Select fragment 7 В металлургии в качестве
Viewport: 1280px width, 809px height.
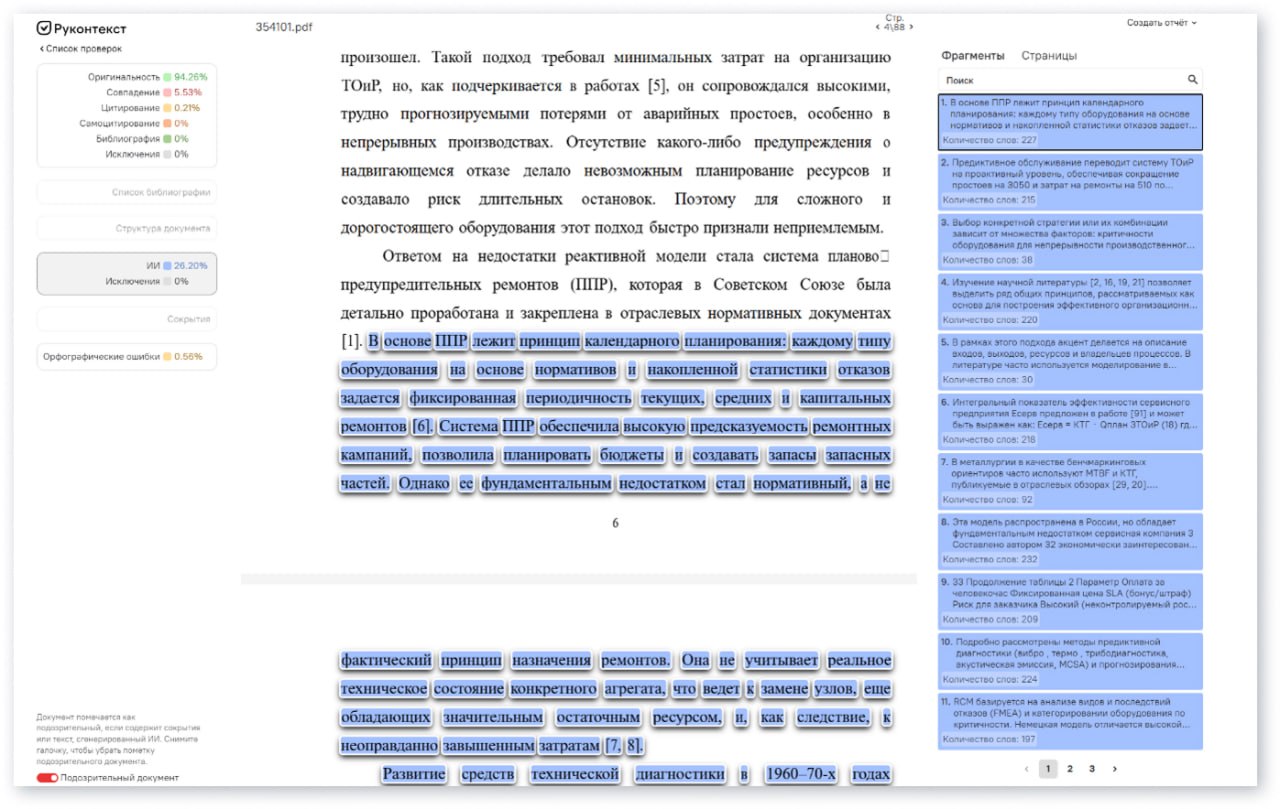pos(1070,481)
